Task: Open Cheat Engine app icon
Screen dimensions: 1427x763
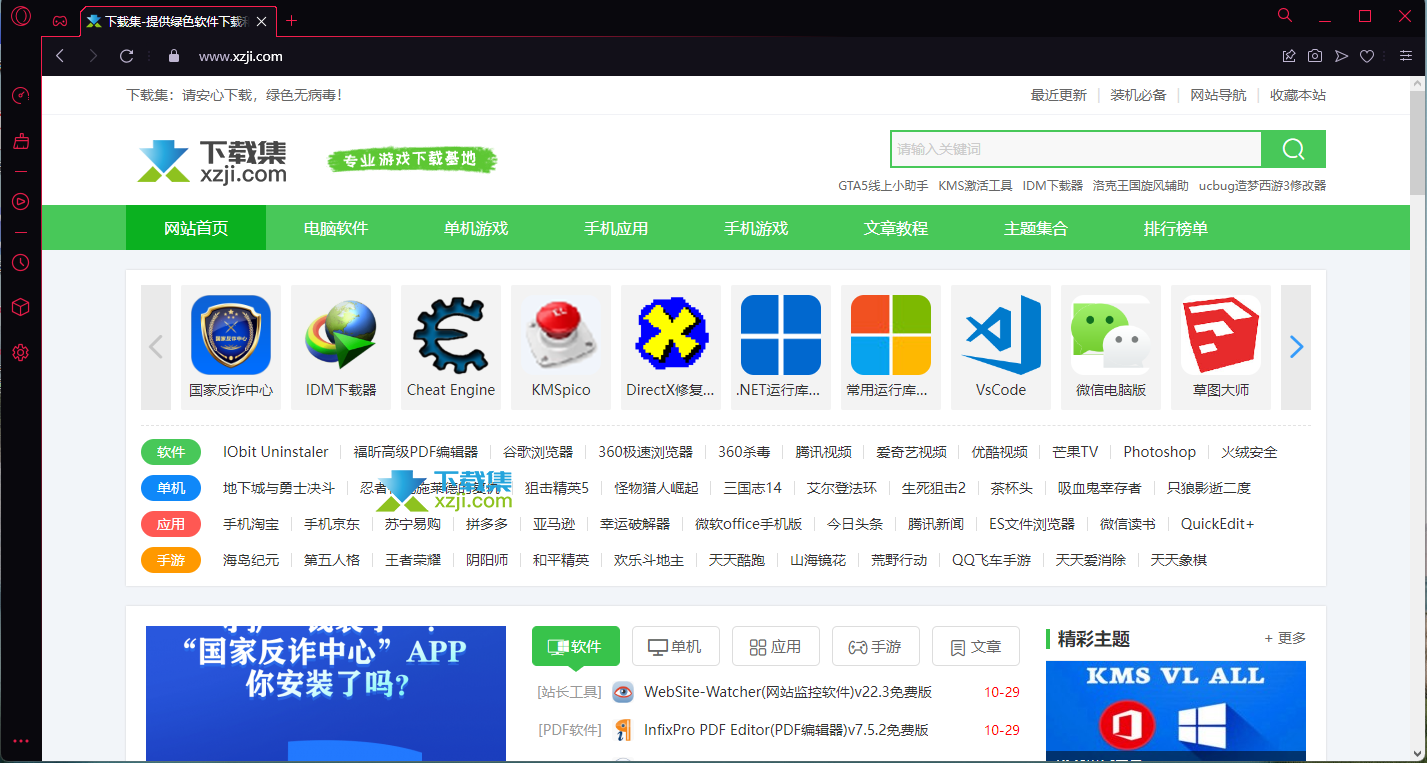Action: coord(451,347)
